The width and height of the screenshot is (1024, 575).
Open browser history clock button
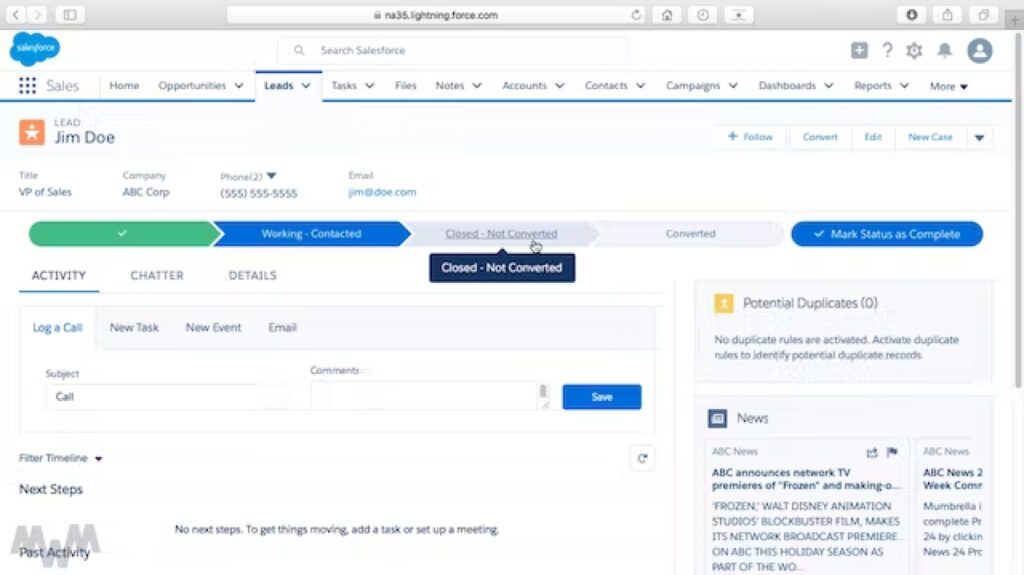coord(703,15)
